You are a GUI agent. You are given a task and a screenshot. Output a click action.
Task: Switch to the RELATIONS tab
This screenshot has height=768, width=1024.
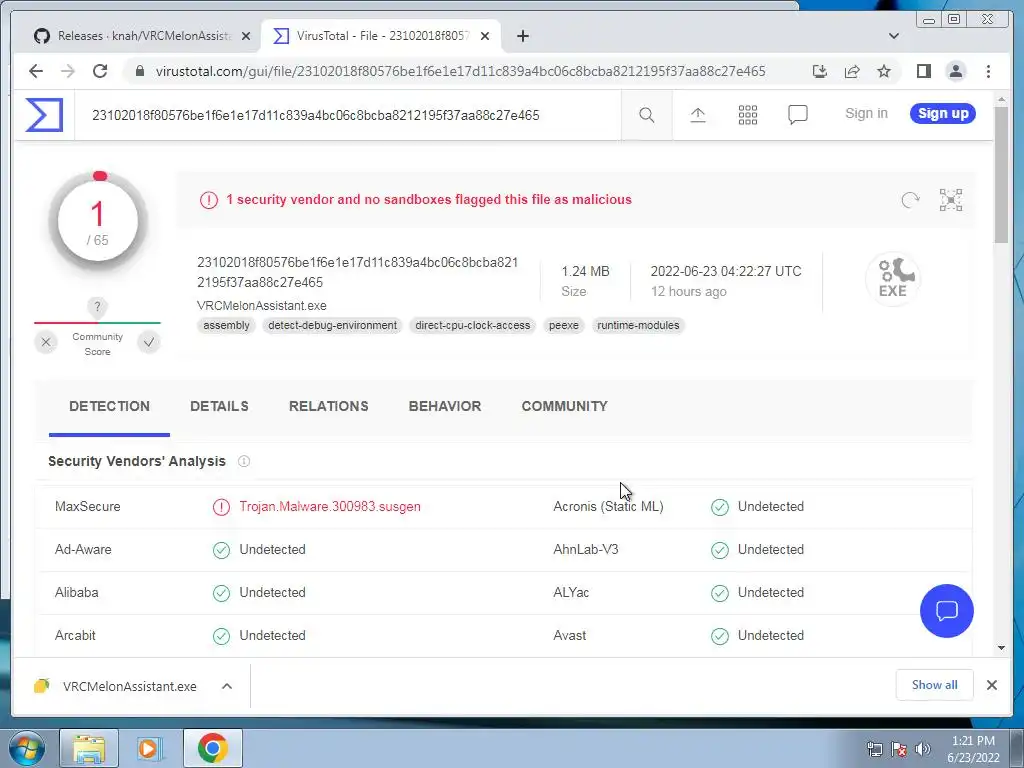(x=328, y=406)
